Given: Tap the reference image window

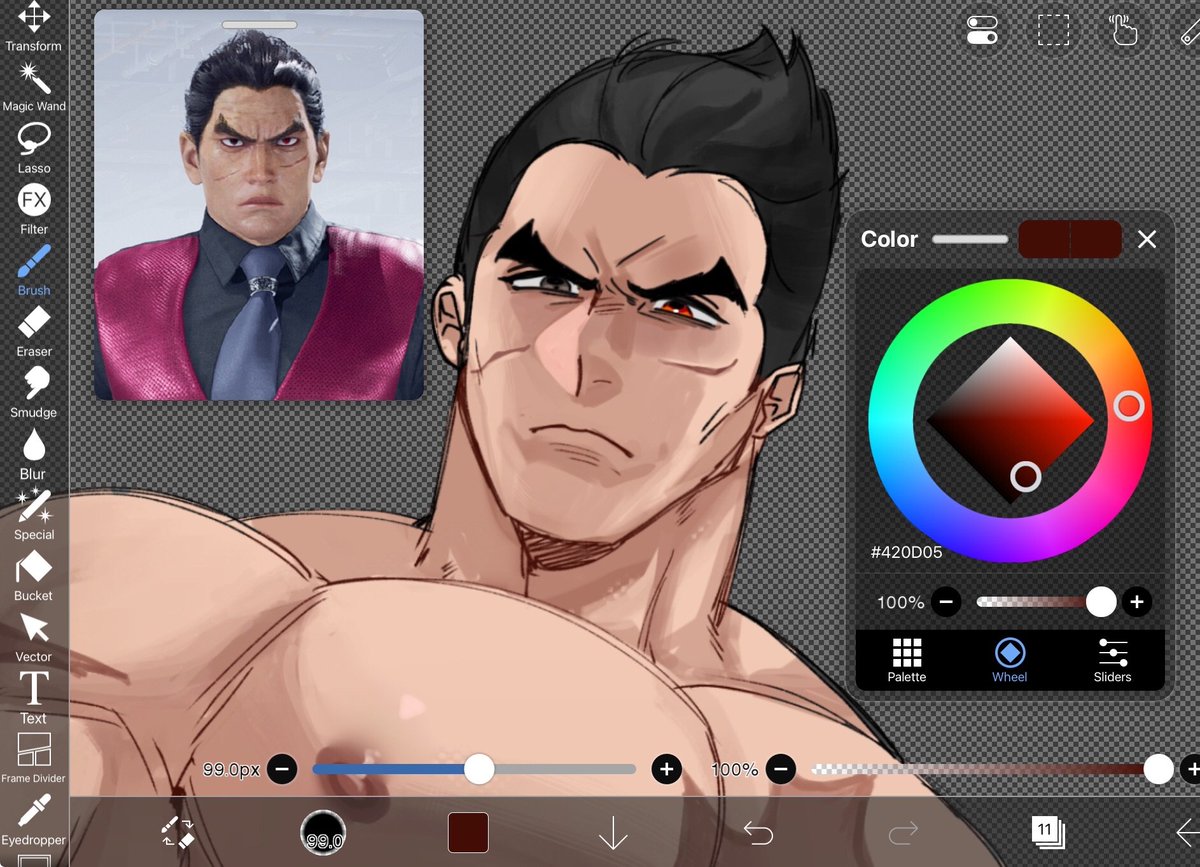Looking at the screenshot, I should [259, 205].
